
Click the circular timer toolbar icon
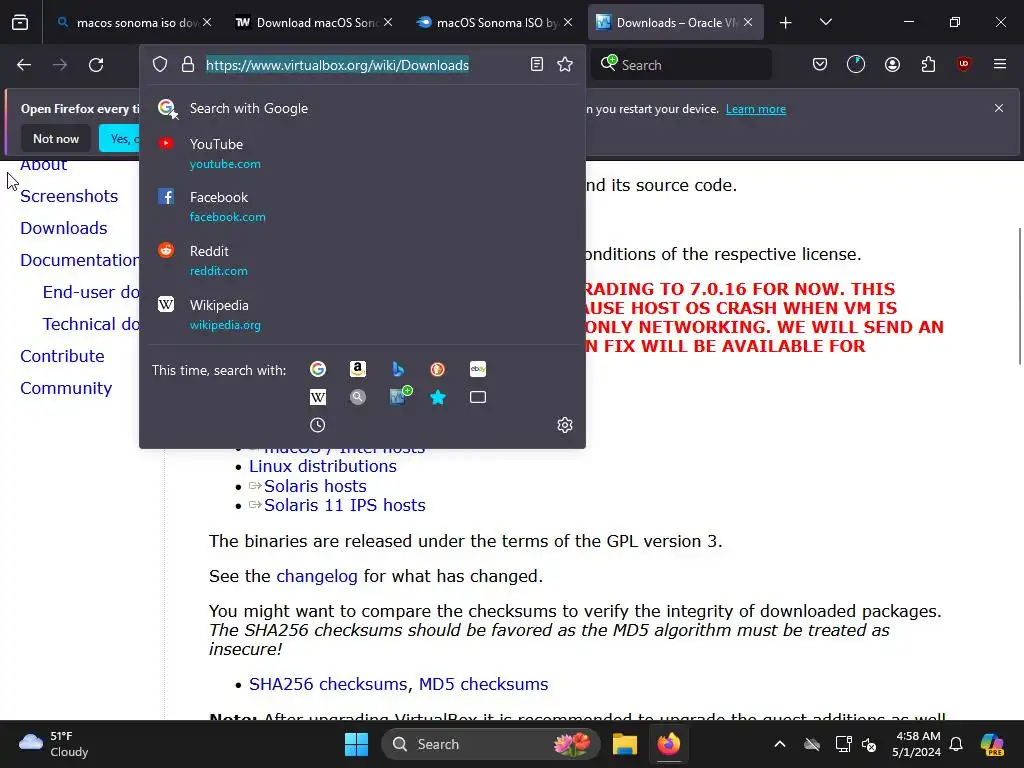pos(856,65)
